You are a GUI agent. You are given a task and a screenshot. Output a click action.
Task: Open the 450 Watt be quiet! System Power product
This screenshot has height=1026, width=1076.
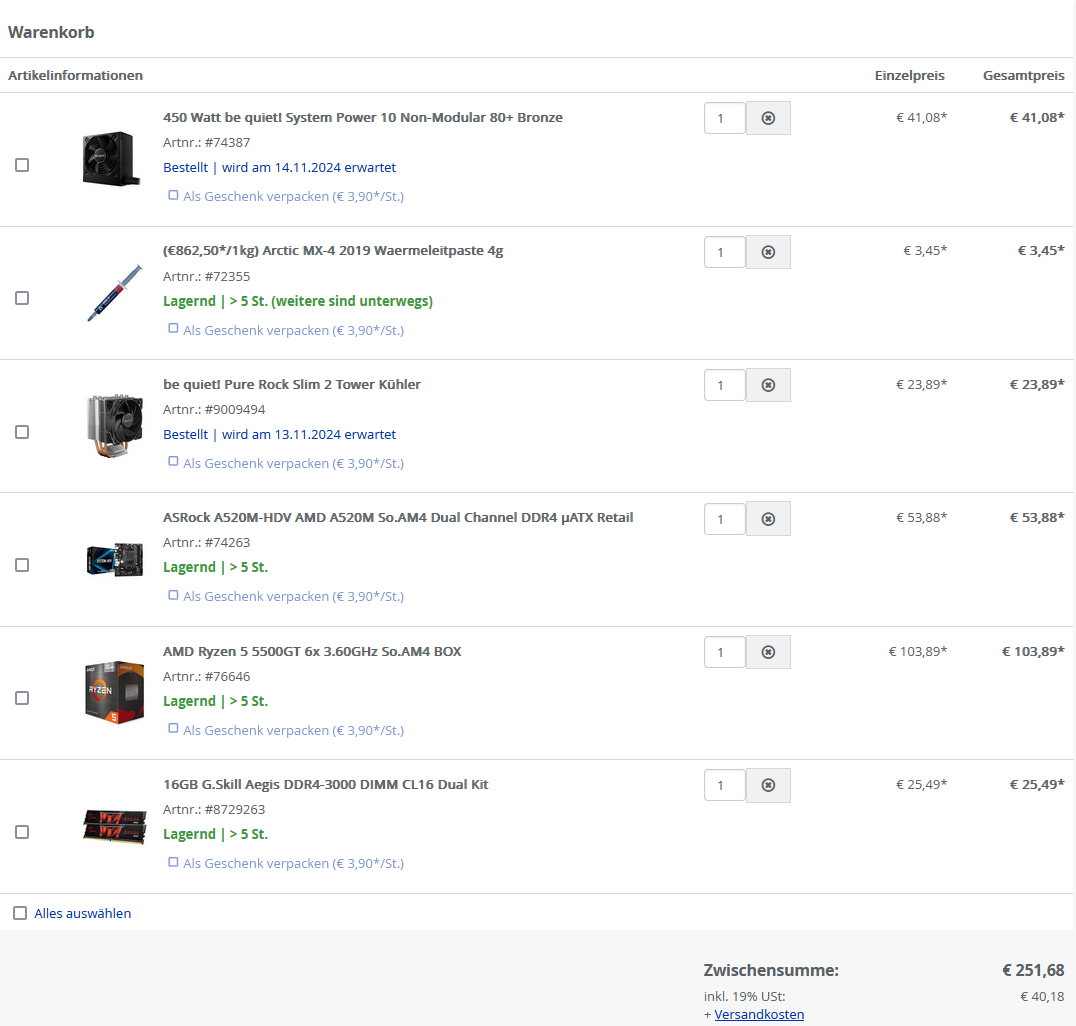pyautogui.click(x=362, y=117)
